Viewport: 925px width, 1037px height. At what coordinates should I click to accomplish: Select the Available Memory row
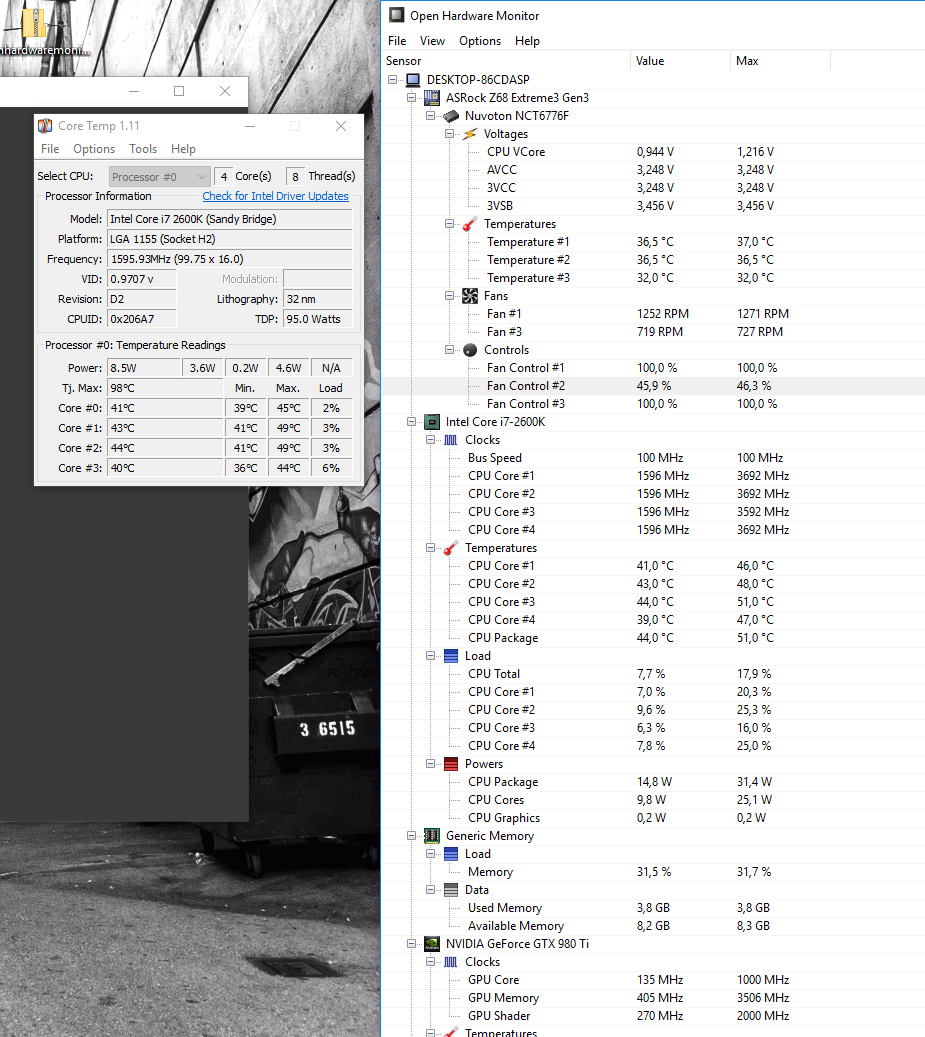coord(653,926)
